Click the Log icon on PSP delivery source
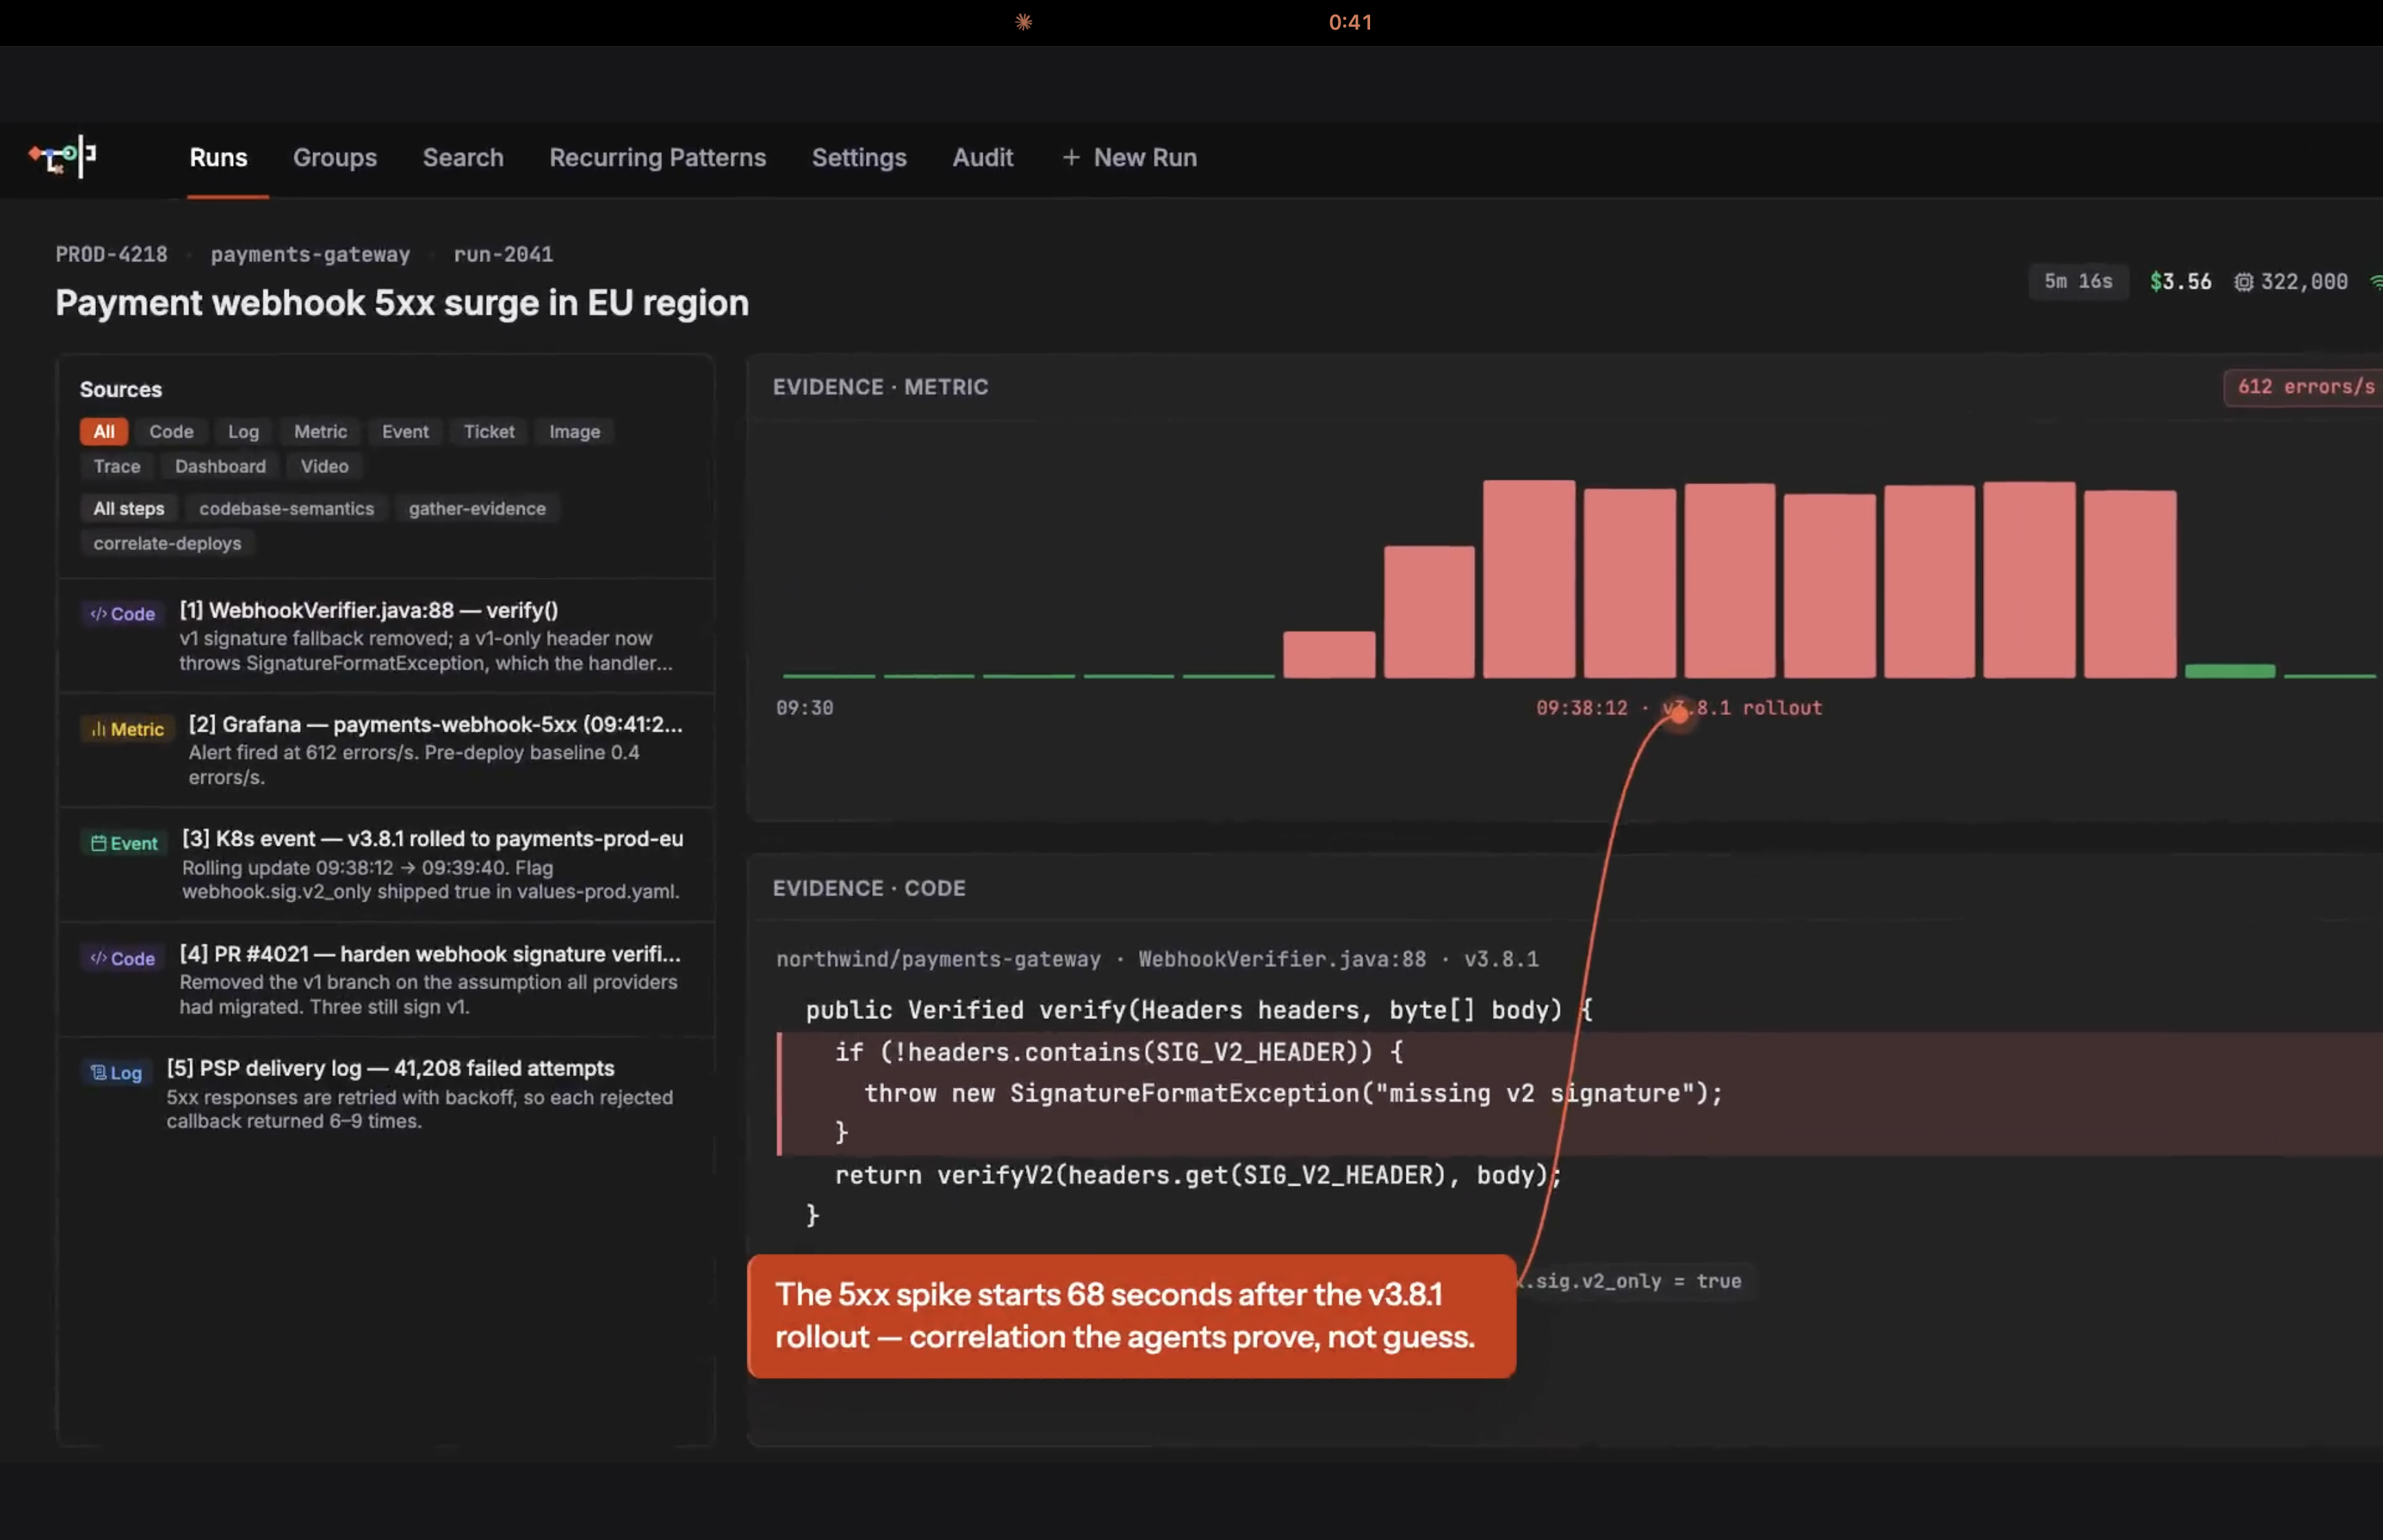 click(116, 1072)
